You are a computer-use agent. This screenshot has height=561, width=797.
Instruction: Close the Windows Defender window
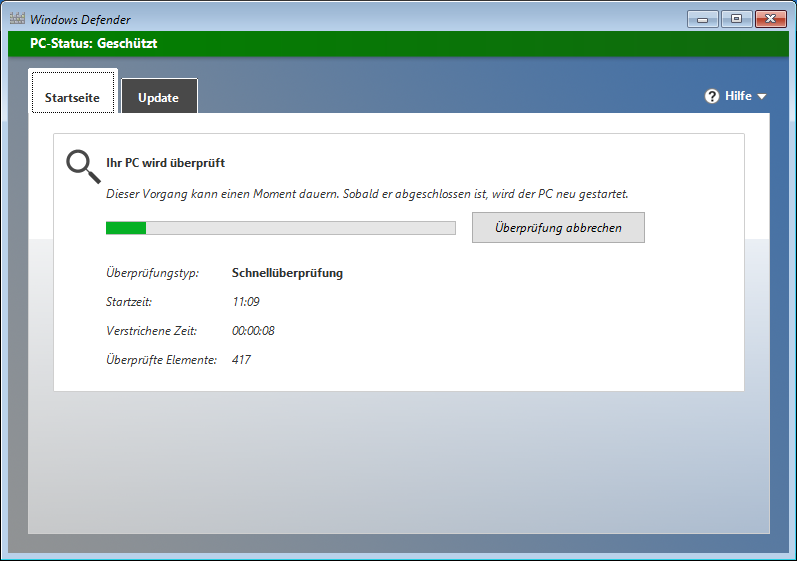pos(770,18)
